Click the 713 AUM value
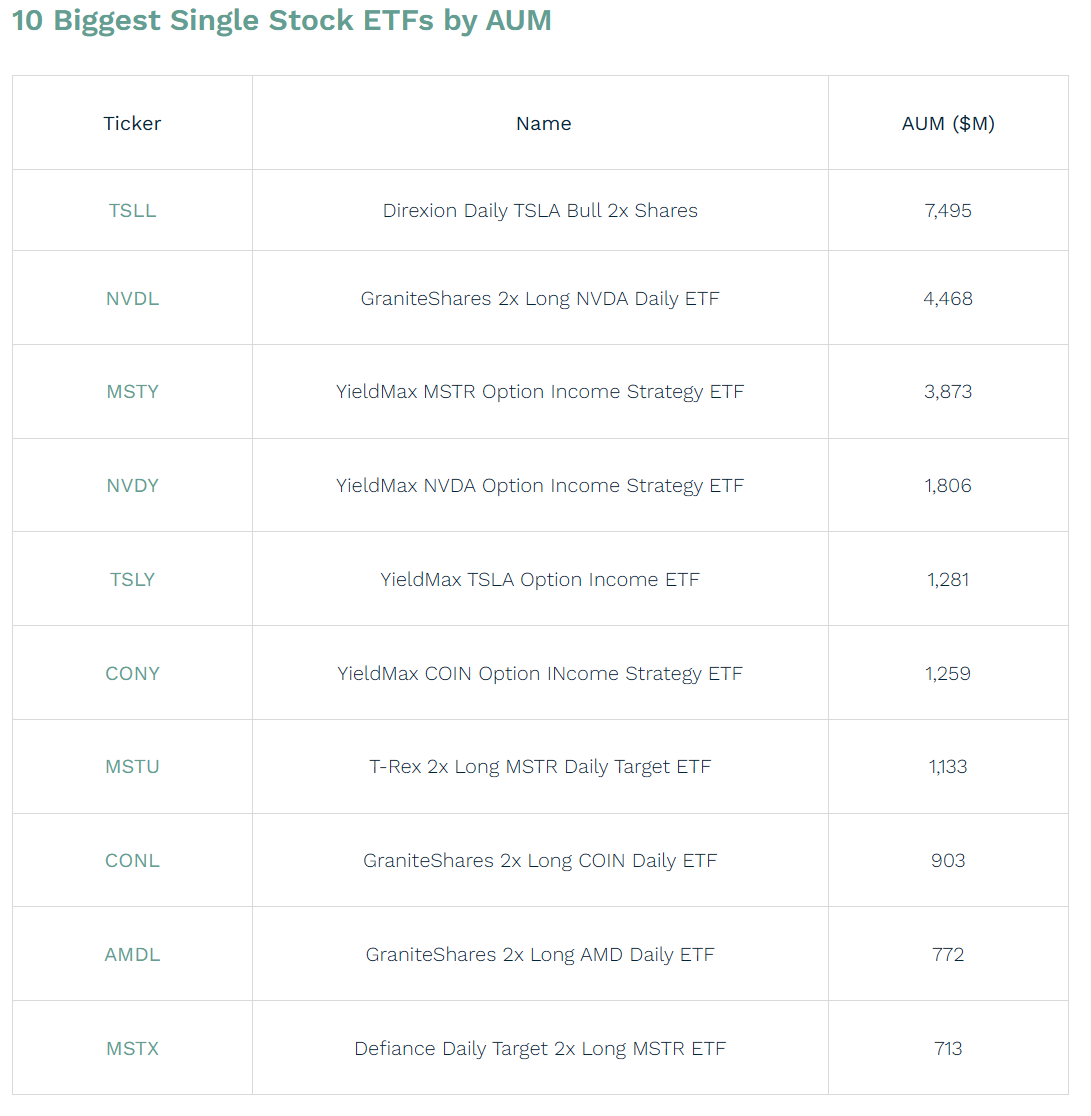The image size is (1091, 1116). (x=948, y=1049)
